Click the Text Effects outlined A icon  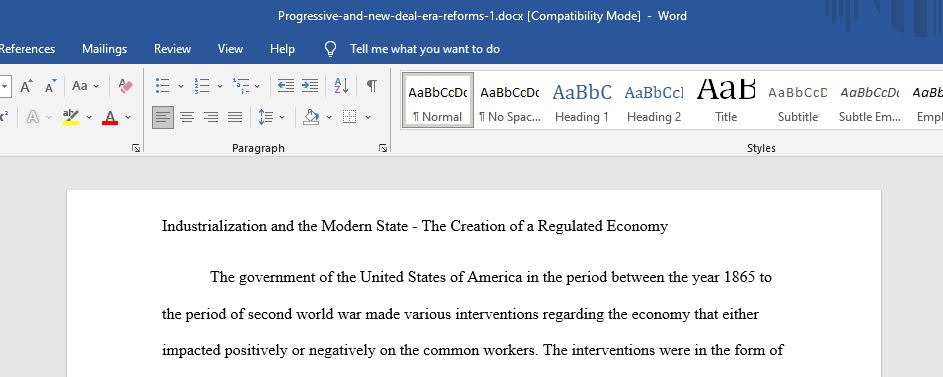[x=32, y=117]
